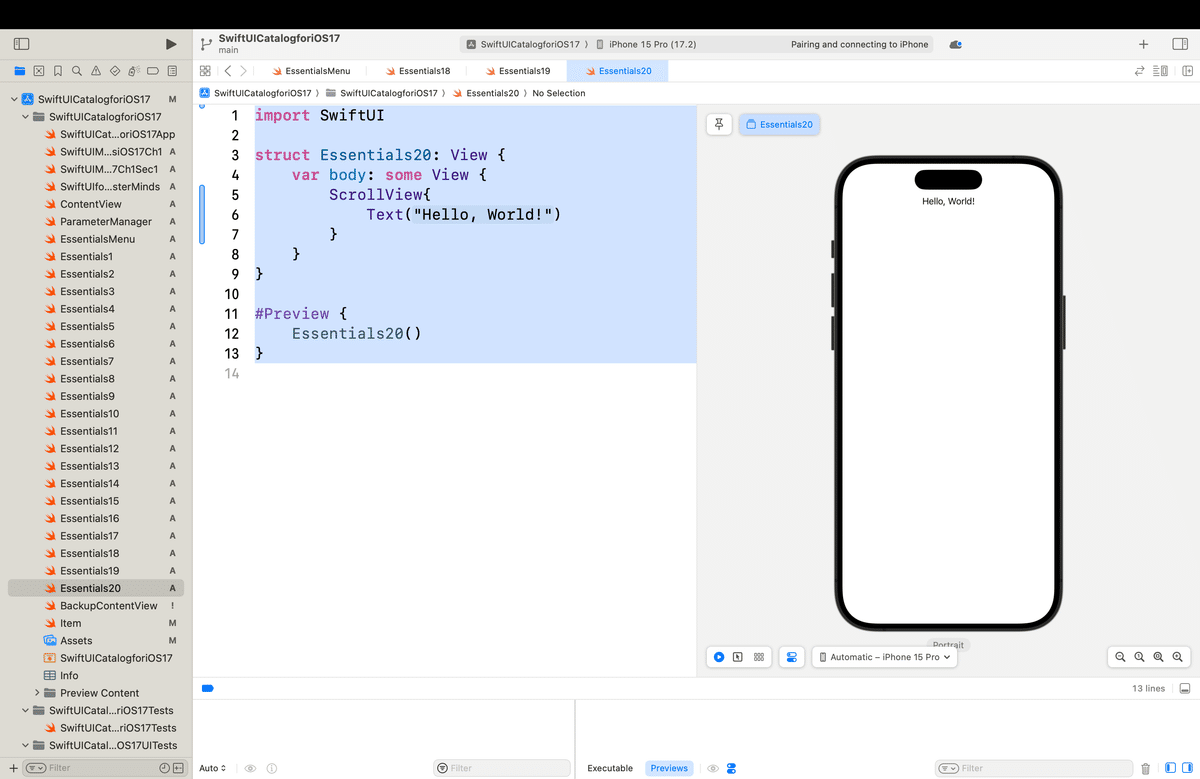Add an editor on the right
This screenshot has width=1200, height=779.
pyautogui.click(x=1187, y=71)
